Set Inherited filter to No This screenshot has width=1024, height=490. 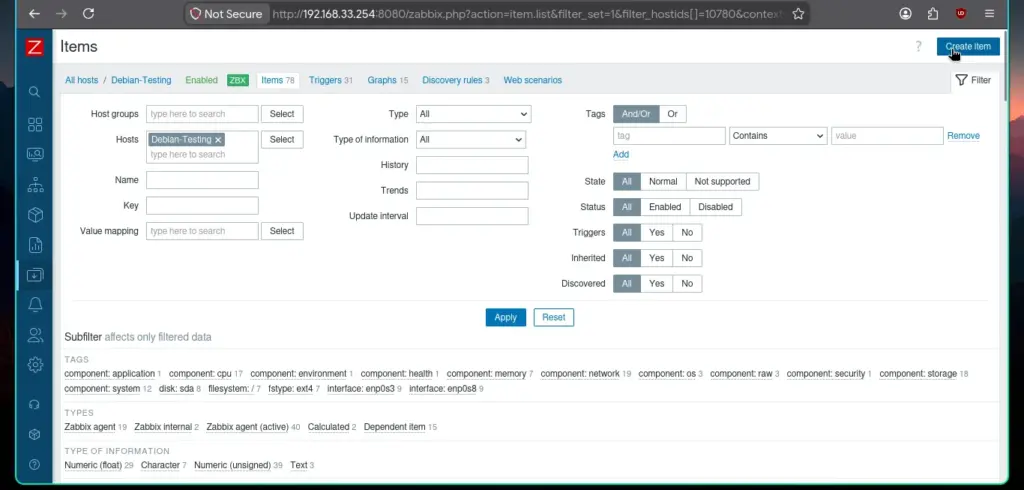[687, 258]
